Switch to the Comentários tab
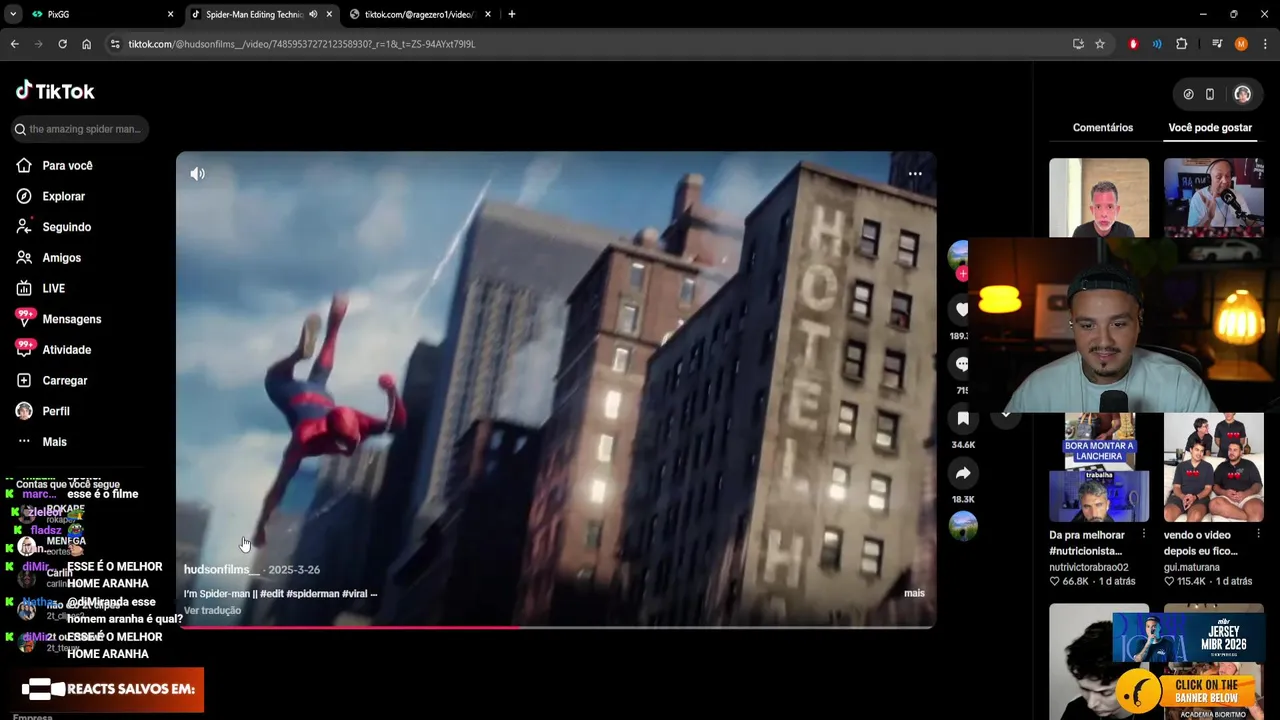Screen dimensions: 1280x720 point(1102,128)
